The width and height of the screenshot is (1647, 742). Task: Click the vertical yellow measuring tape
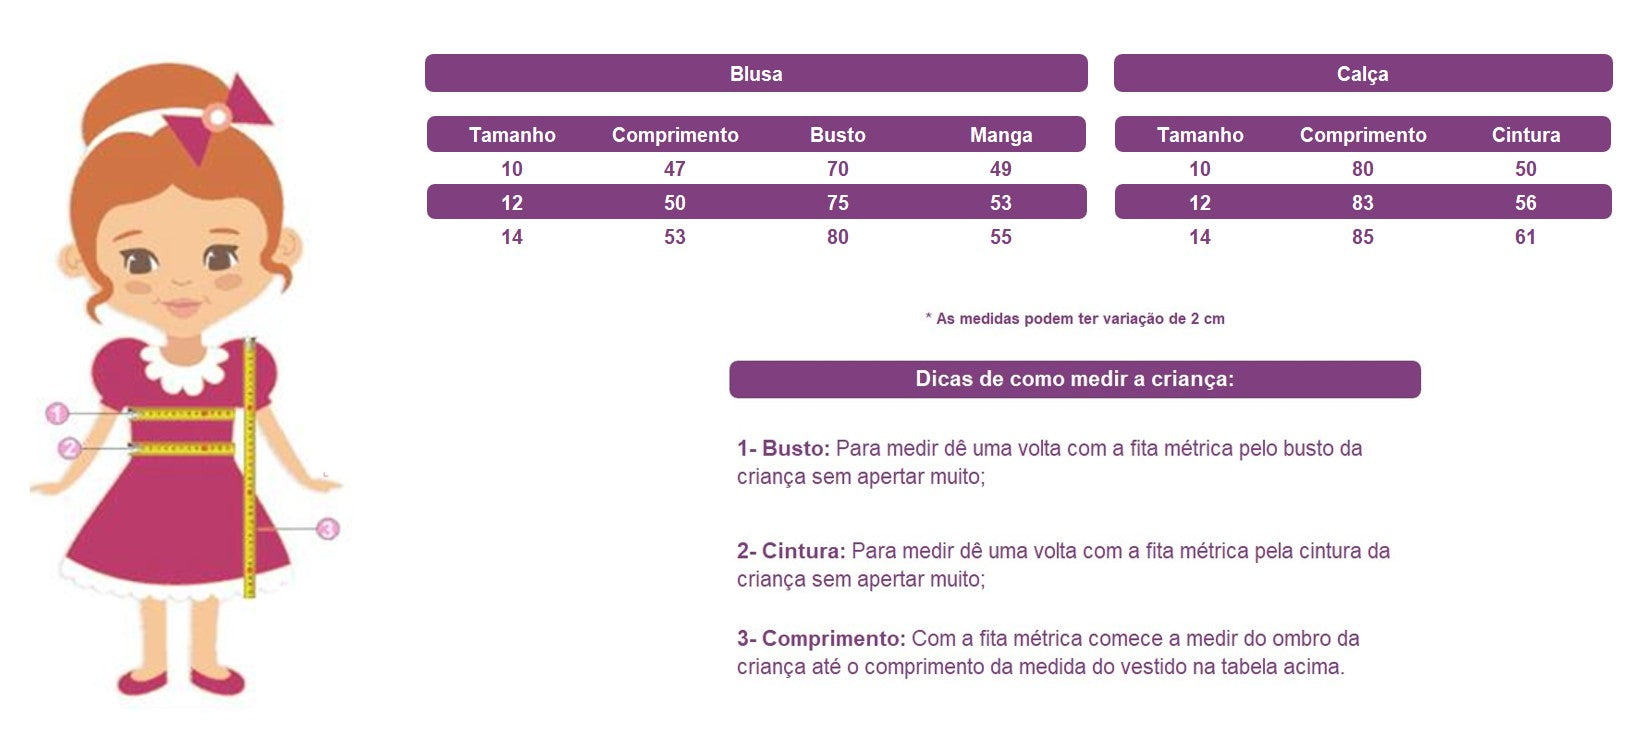pyautogui.click(x=250, y=468)
